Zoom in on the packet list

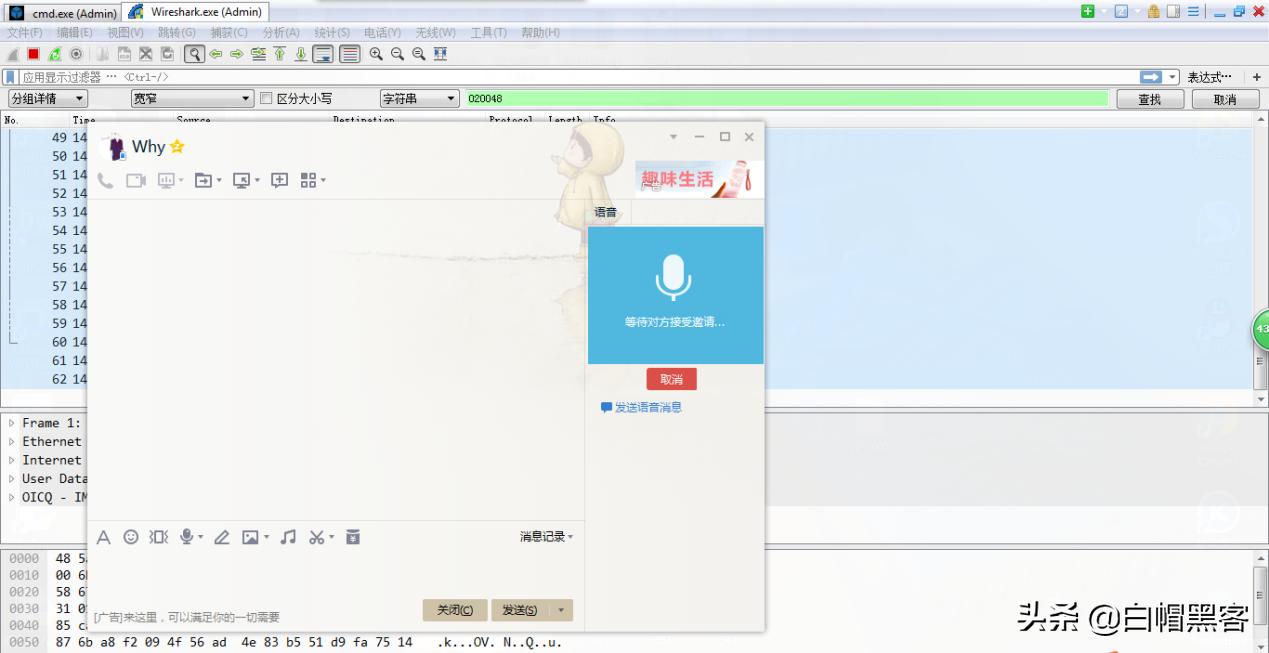tap(378, 53)
